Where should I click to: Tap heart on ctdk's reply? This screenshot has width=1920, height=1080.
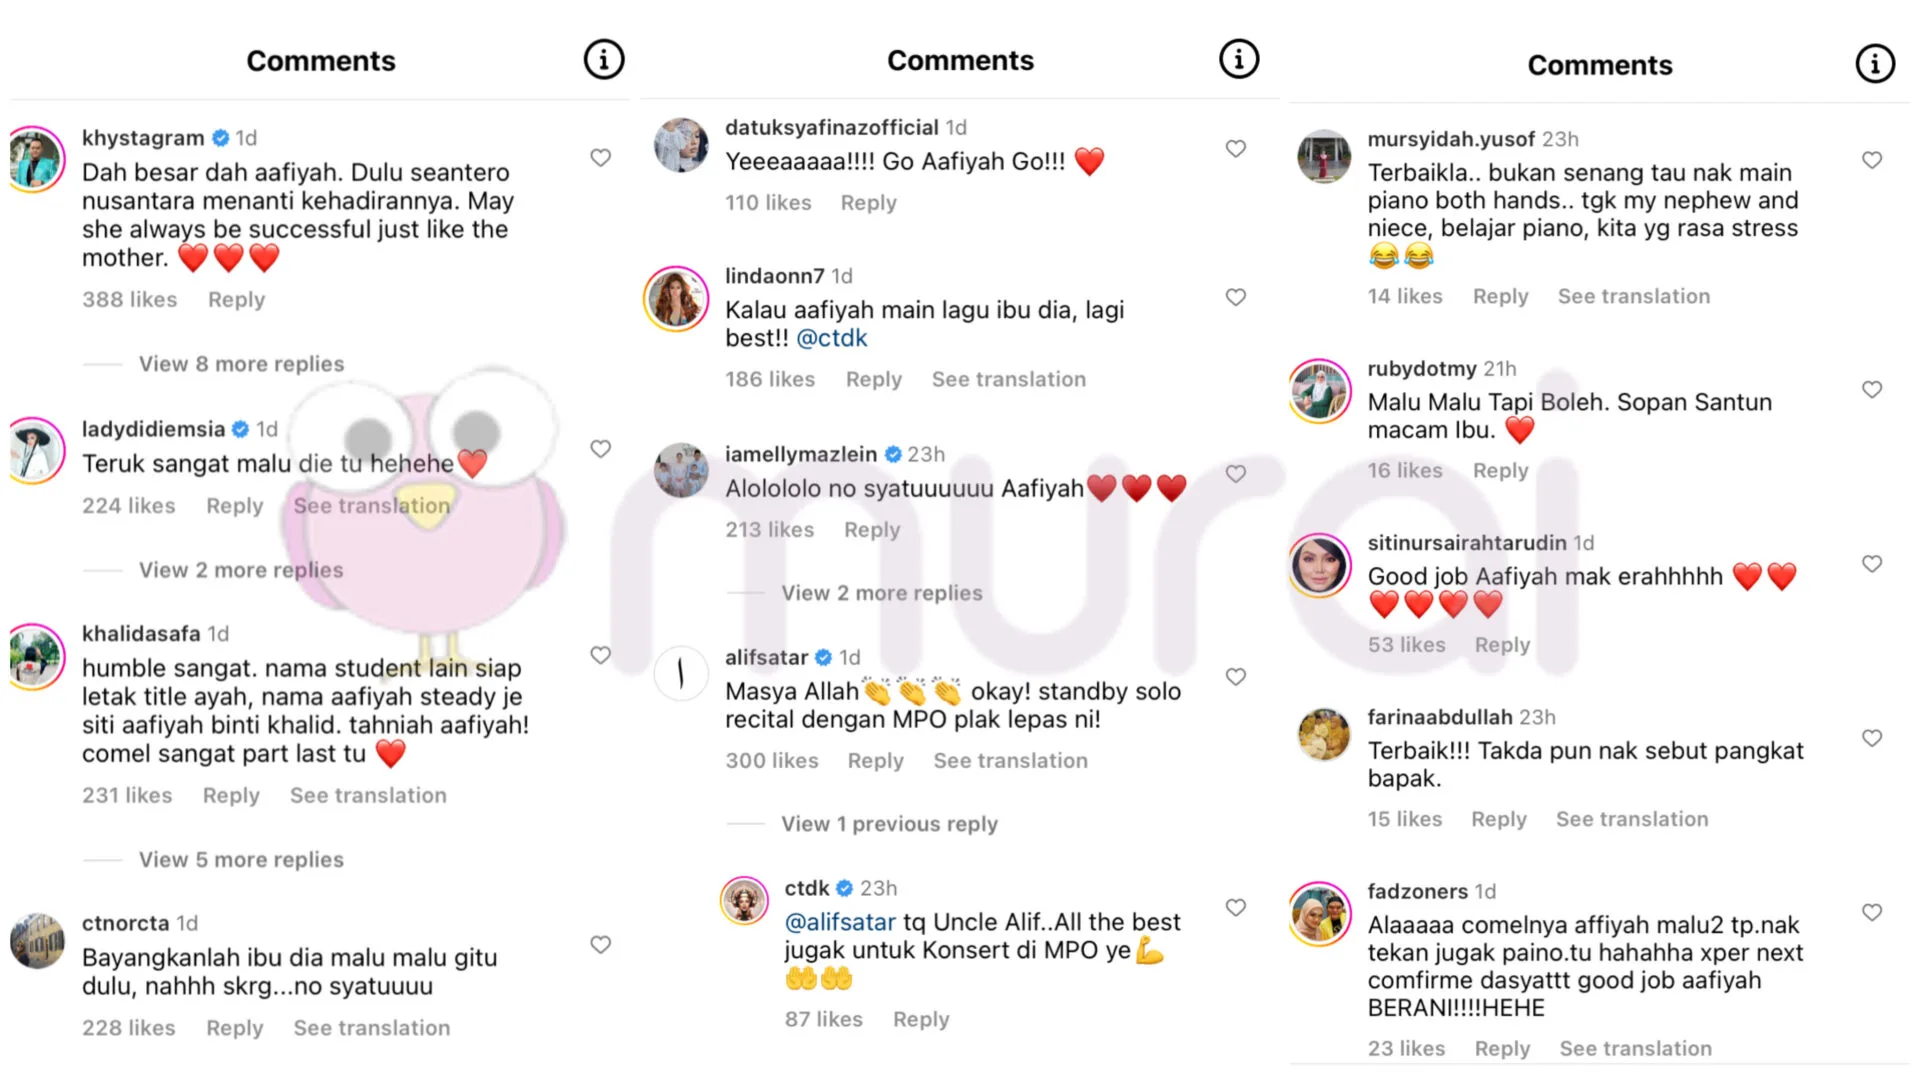(1236, 908)
